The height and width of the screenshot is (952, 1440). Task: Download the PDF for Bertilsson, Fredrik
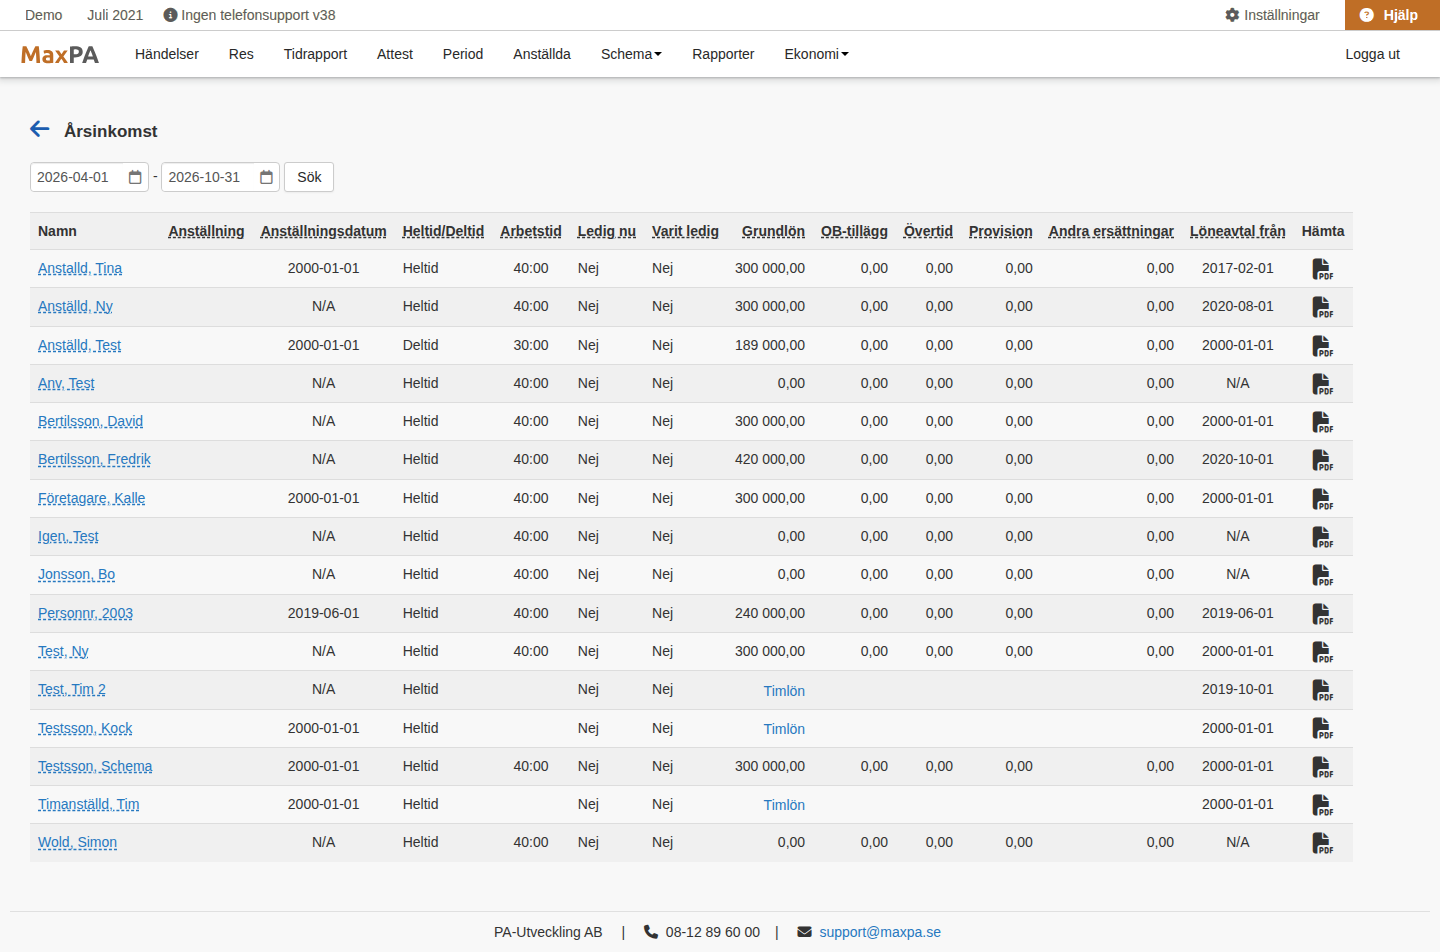1322,460
